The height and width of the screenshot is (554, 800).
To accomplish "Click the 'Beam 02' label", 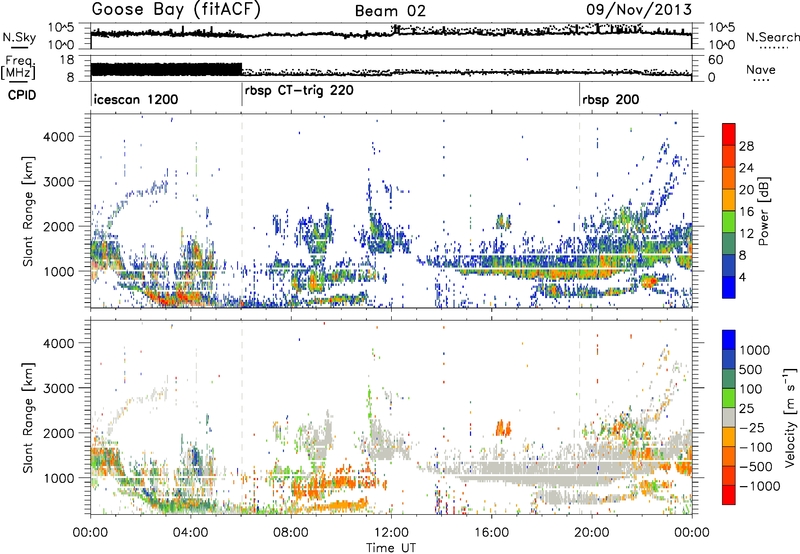I will [390, 11].
